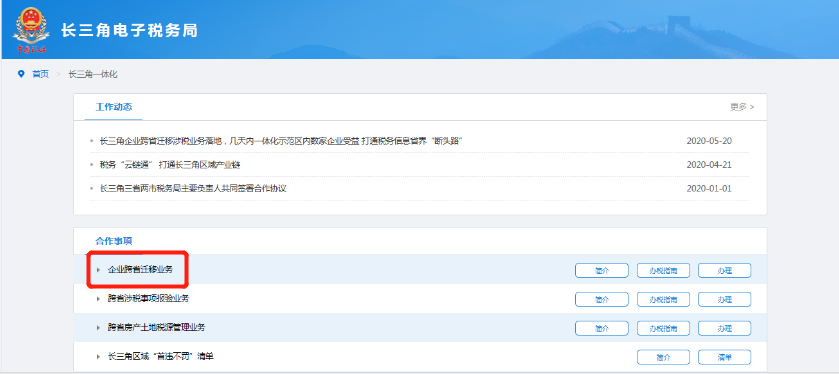Click the date 2020-04-21
The image size is (839, 374).
tap(709, 165)
